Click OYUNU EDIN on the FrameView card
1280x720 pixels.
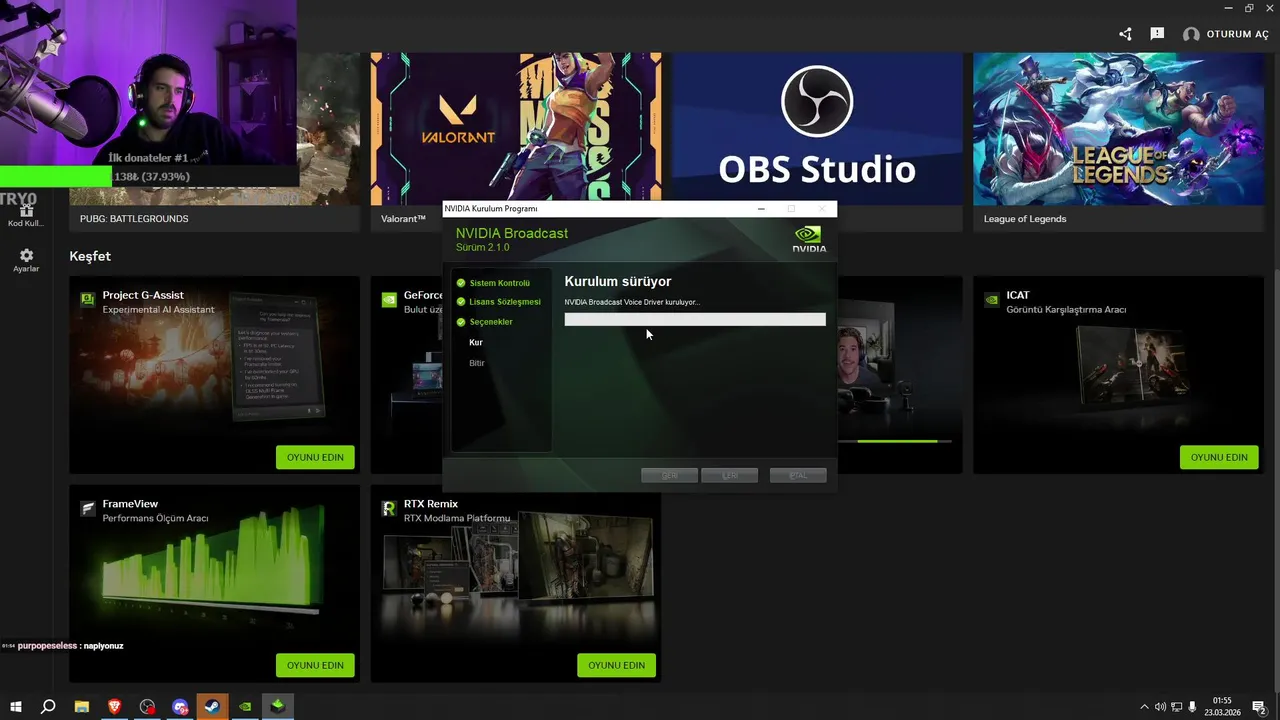tap(315, 665)
